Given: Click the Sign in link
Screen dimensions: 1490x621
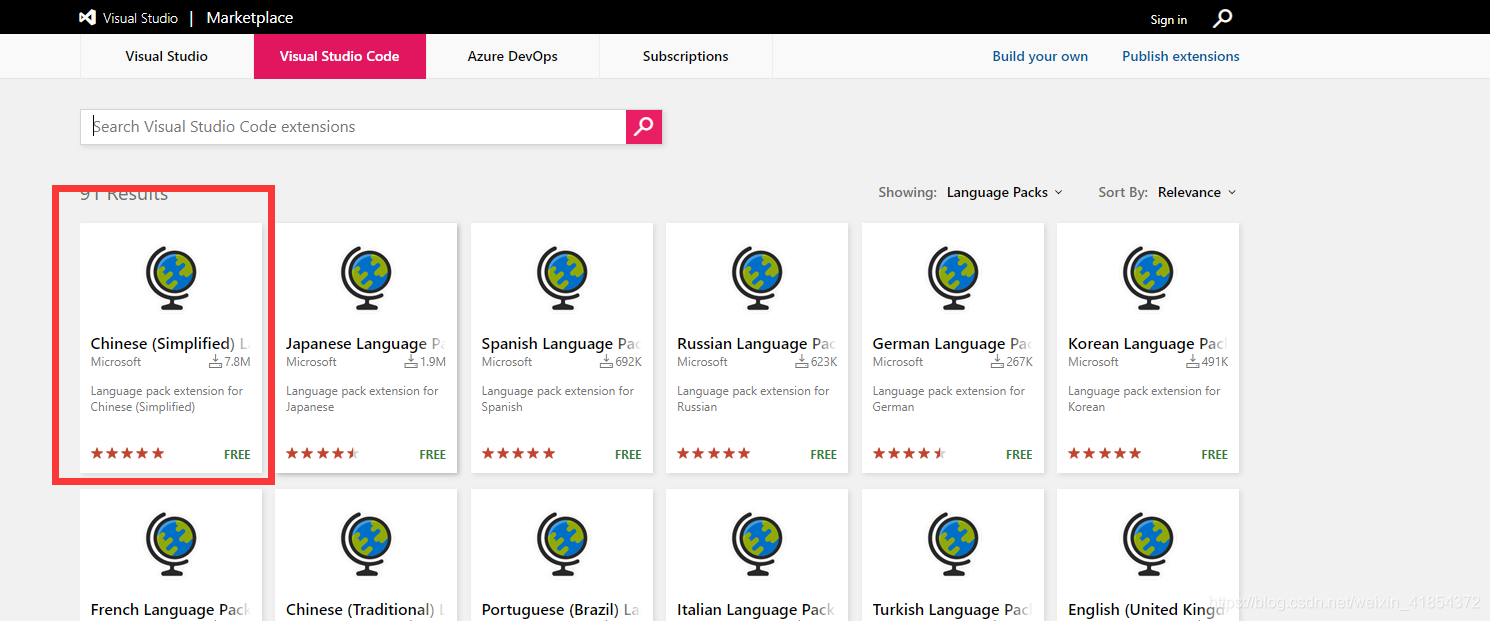Looking at the screenshot, I should 1169,20.
